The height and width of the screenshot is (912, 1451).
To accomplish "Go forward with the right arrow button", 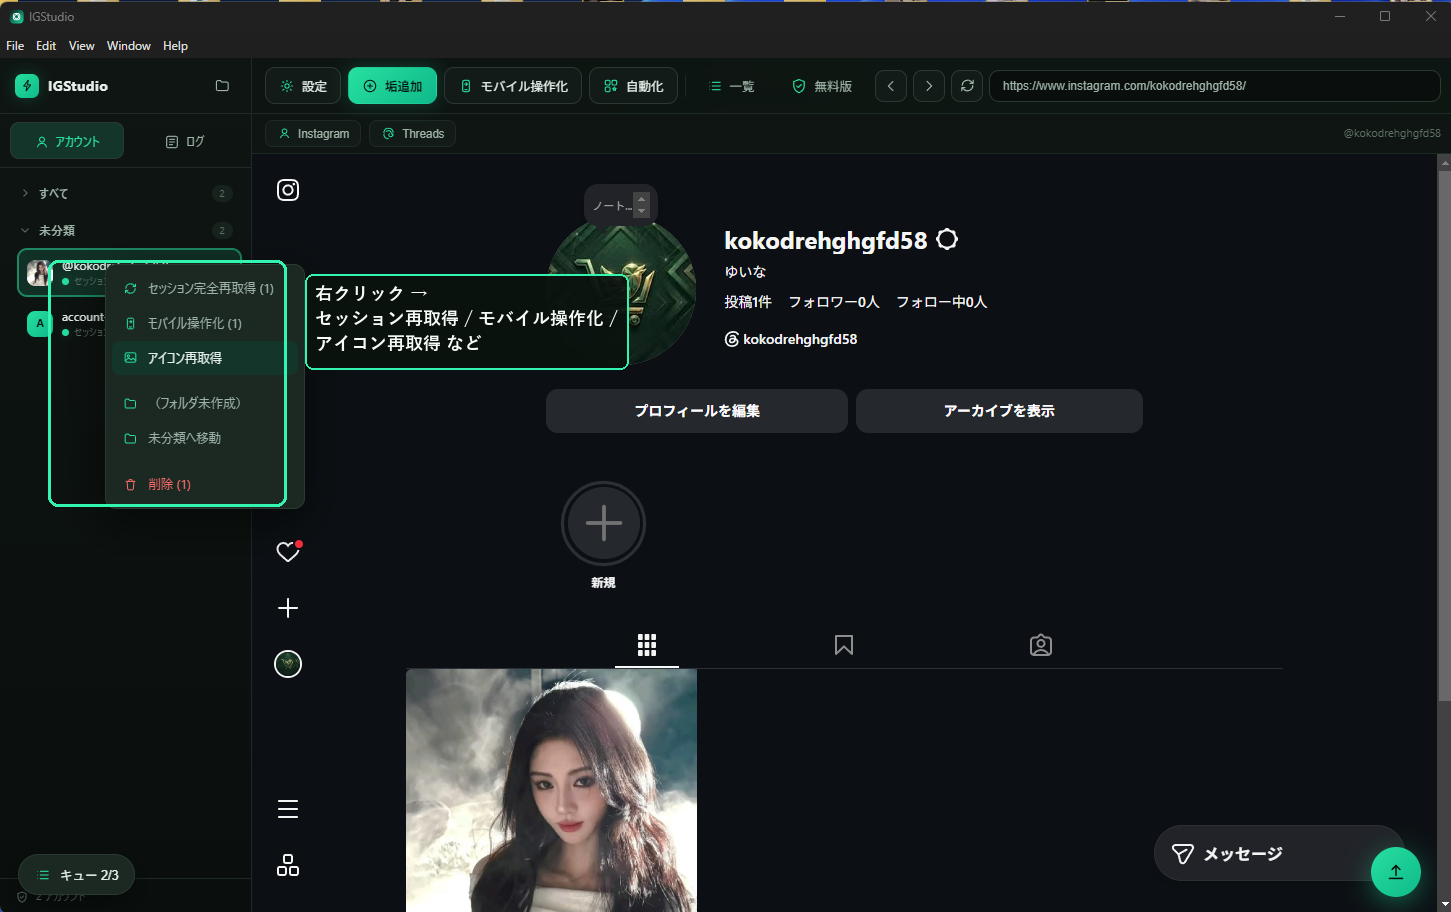I will point(929,86).
